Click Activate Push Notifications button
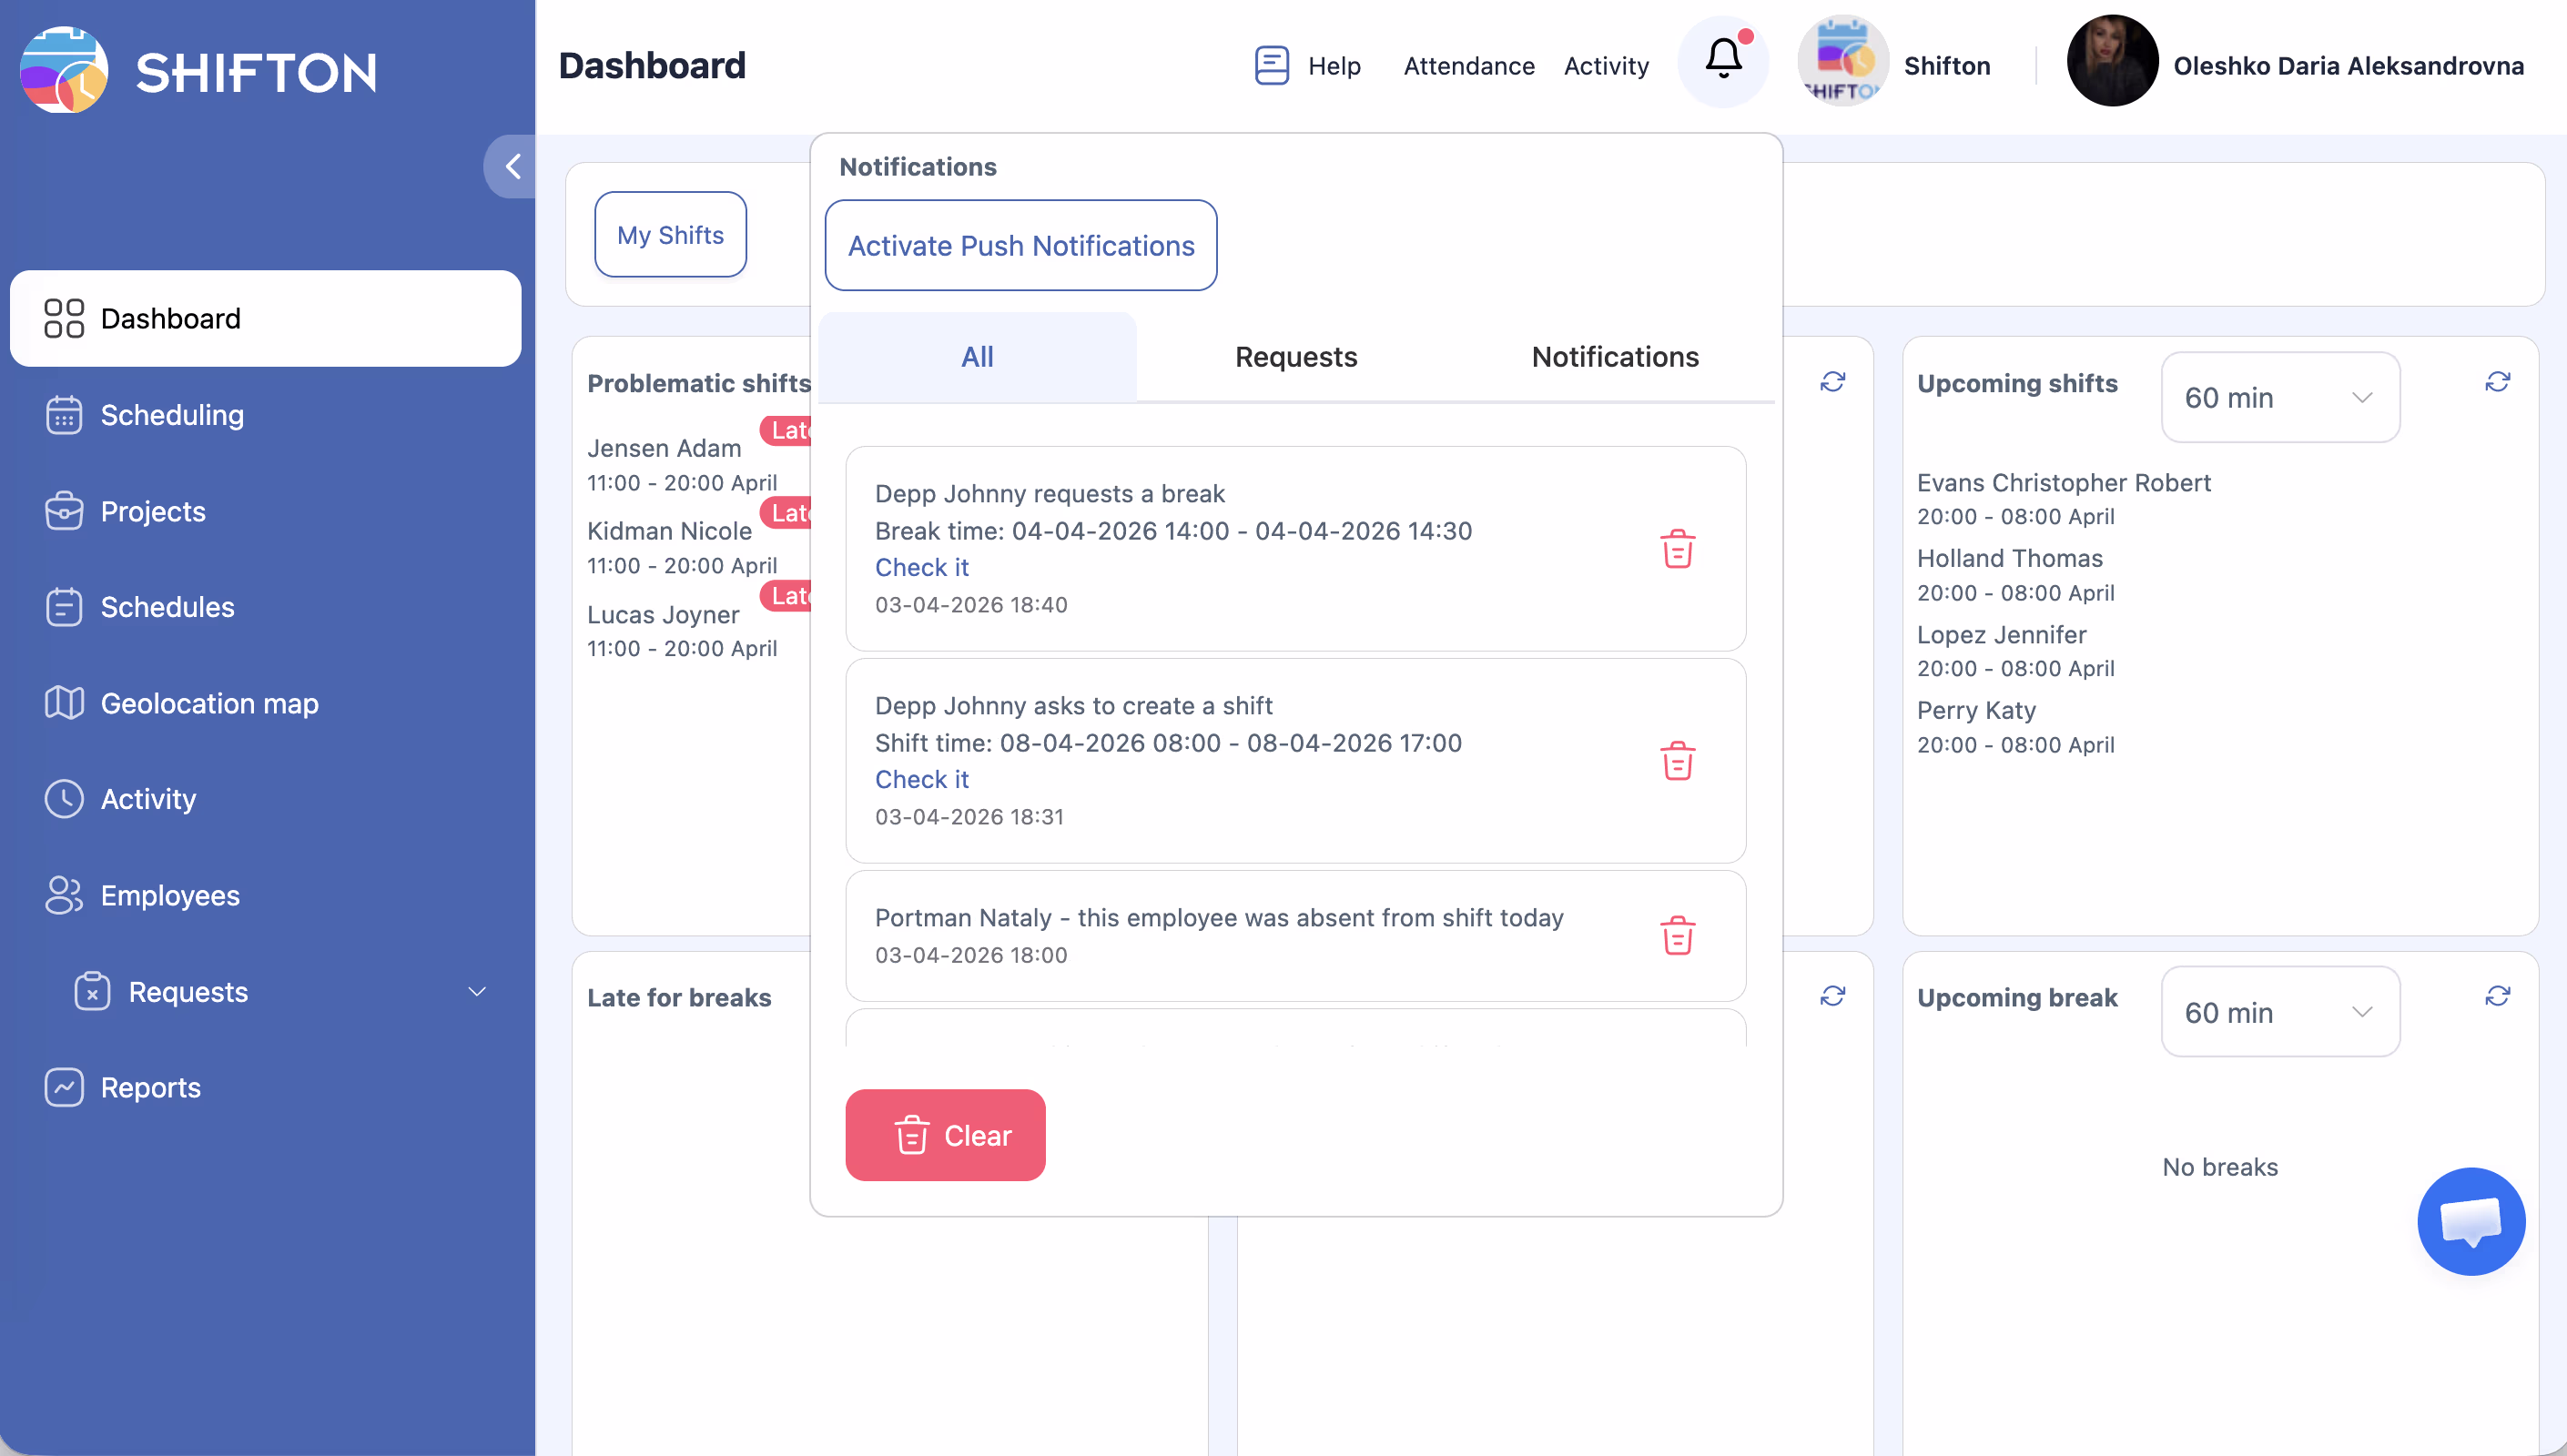Screen dimensions: 2567x1456 click(x=1020, y=246)
